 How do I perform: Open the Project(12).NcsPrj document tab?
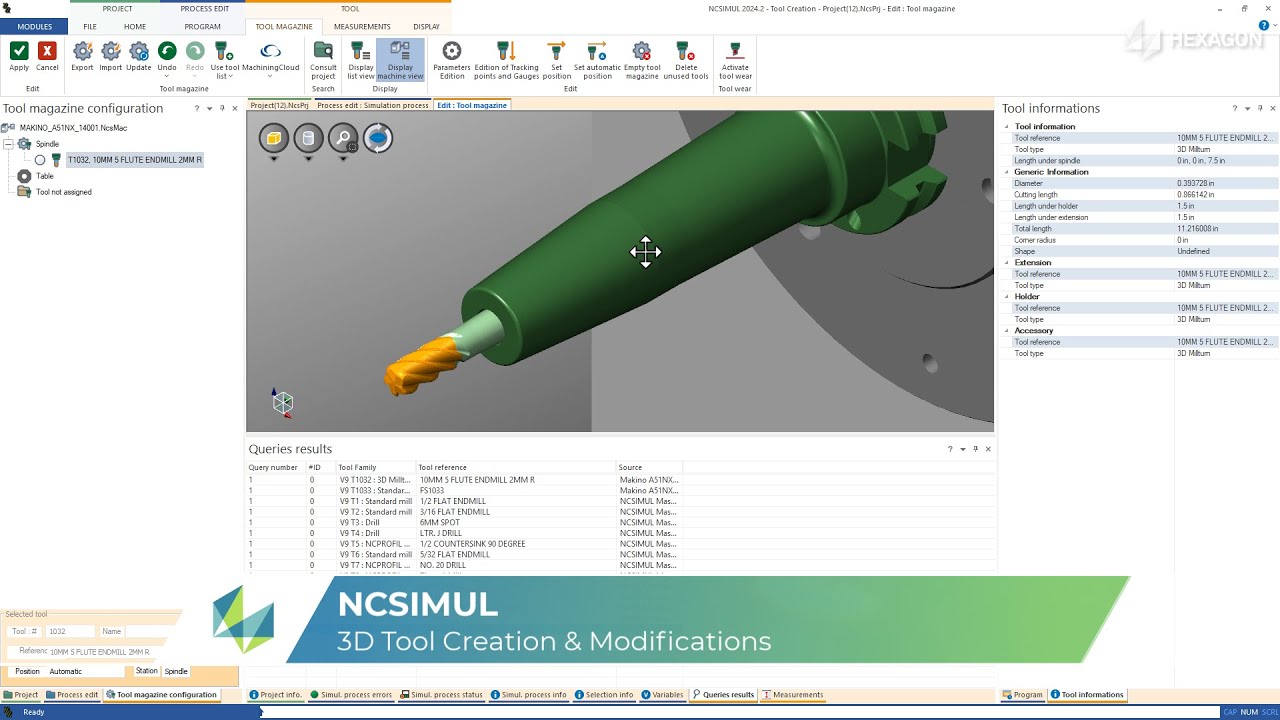pos(279,105)
